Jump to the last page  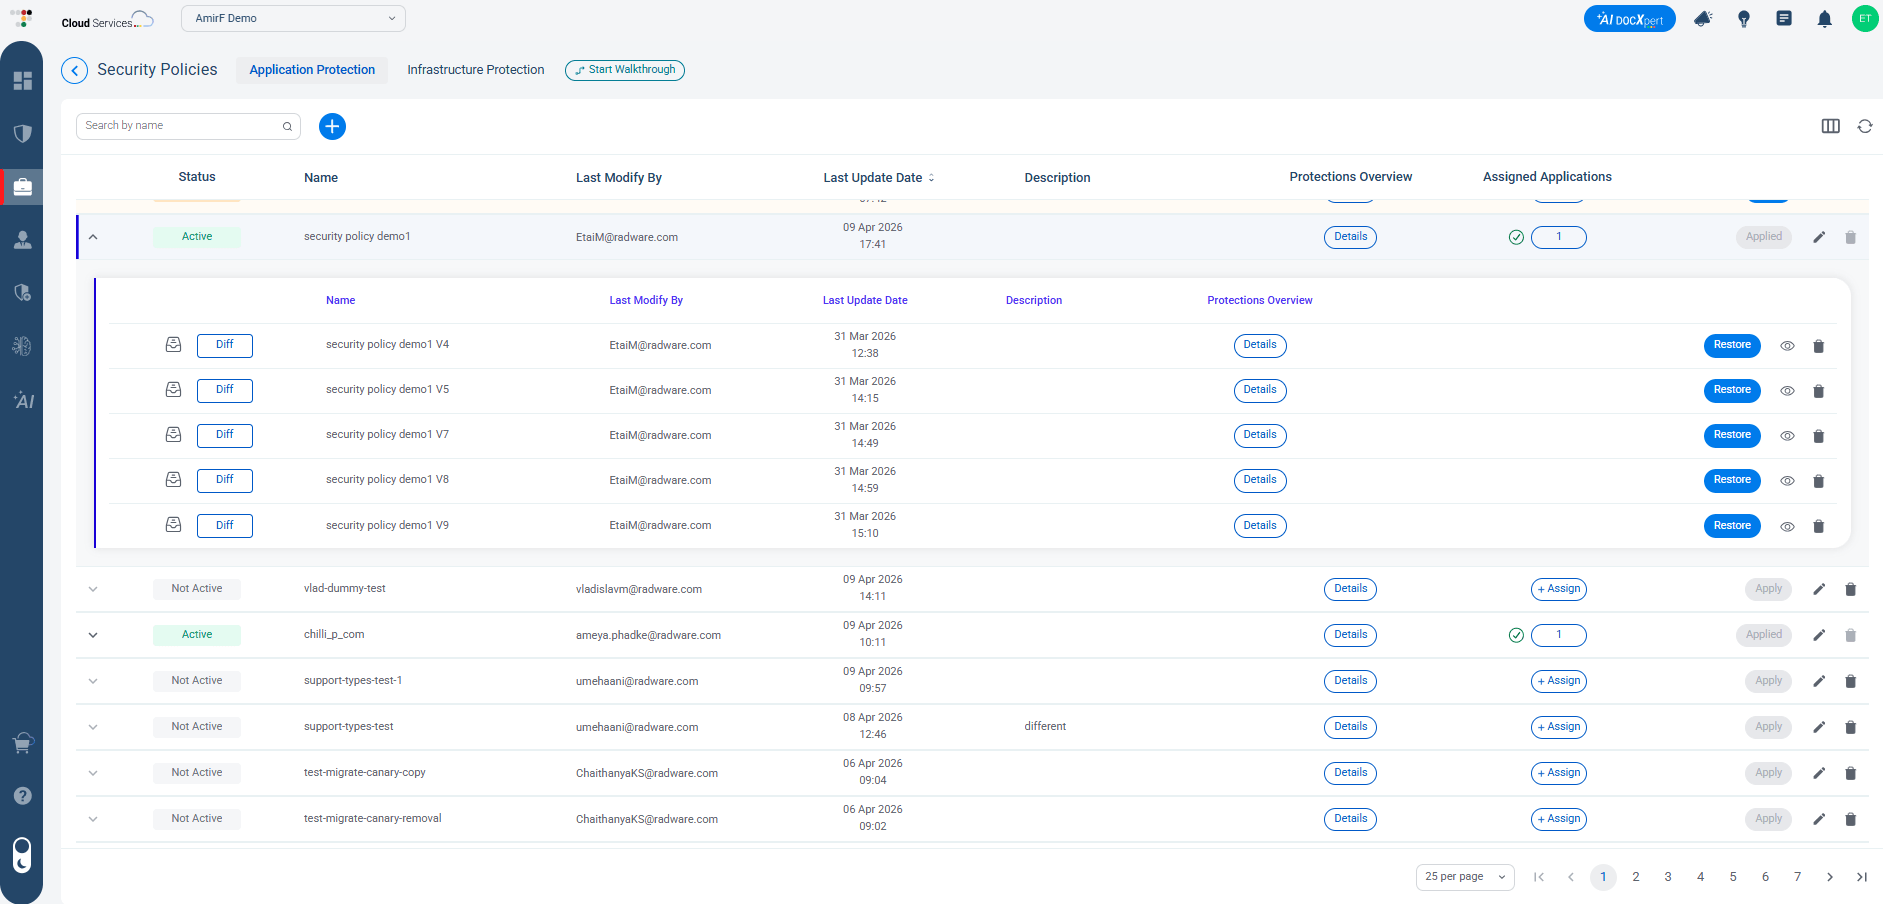[1861, 877]
